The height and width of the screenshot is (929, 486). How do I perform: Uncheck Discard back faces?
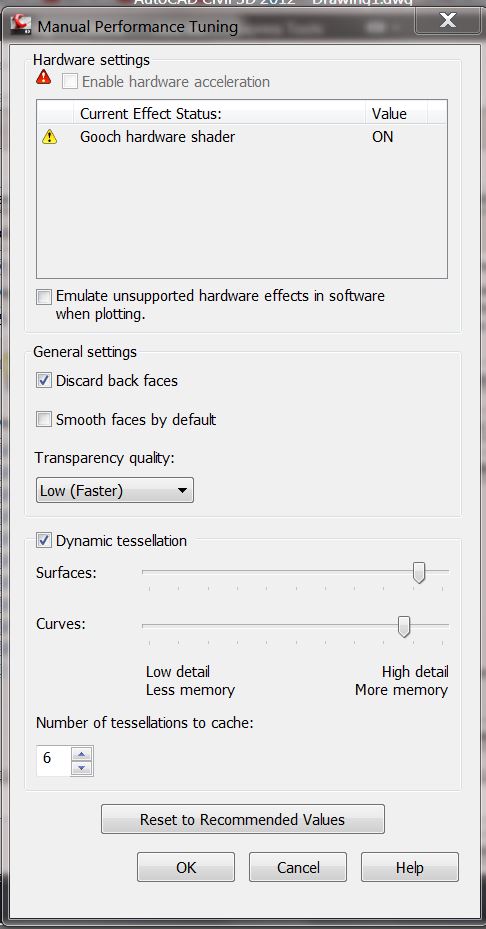click(x=44, y=380)
